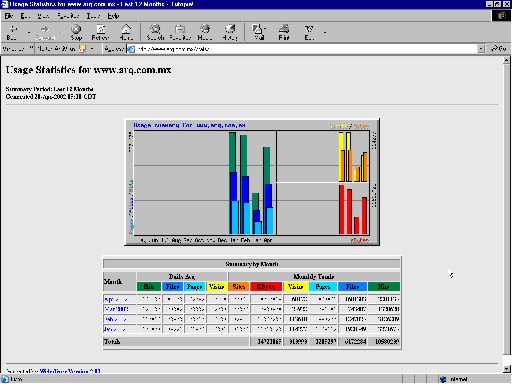Viewport: 512px width, 384px height.
Task: Open the Back button history dropdown arrow
Action: tap(29, 33)
